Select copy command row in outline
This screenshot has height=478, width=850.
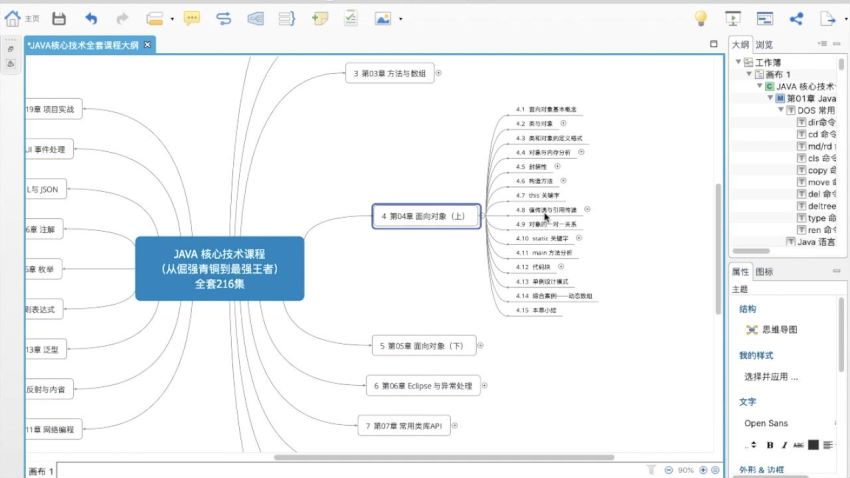[816, 170]
